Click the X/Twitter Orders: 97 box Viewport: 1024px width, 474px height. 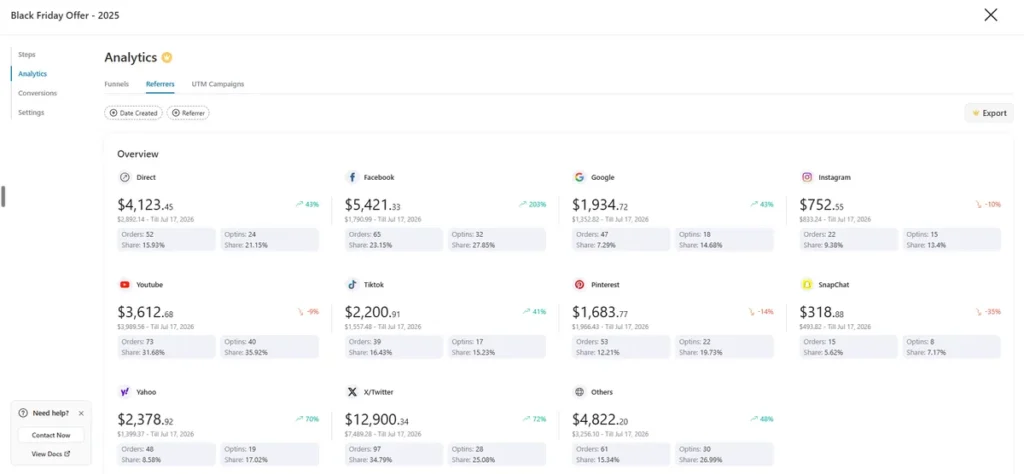tap(394, 454)
